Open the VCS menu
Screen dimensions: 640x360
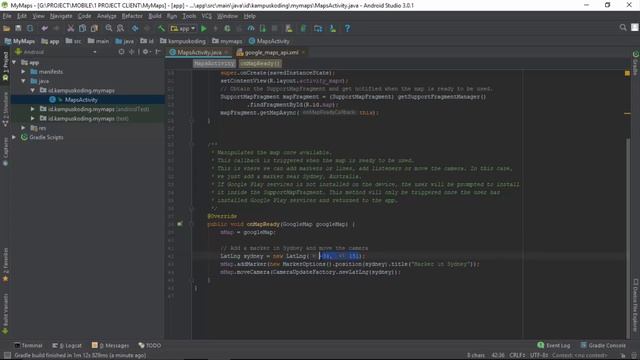[207, 16]
